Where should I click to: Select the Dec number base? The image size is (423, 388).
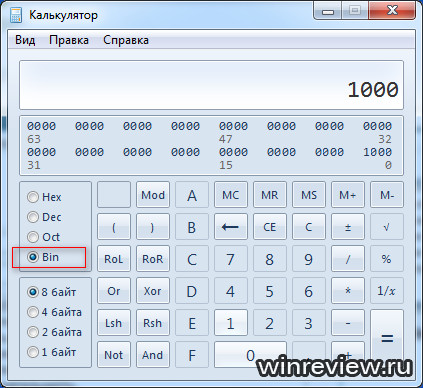click(44, 217)
